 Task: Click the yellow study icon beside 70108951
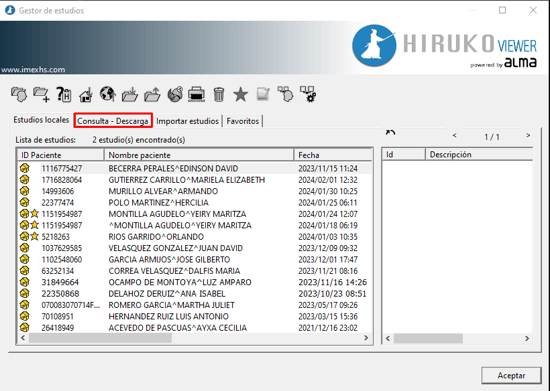tap(24, 316)
